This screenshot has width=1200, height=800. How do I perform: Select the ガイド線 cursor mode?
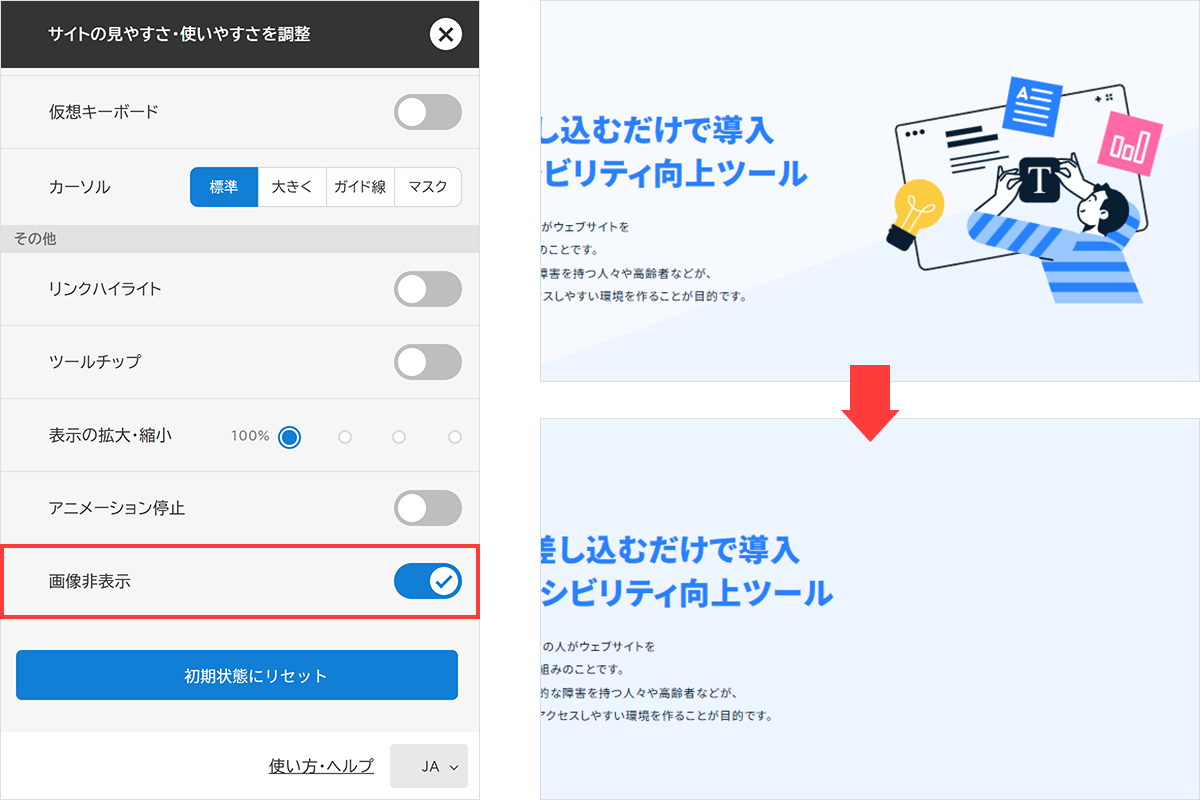tap(360, 187)
